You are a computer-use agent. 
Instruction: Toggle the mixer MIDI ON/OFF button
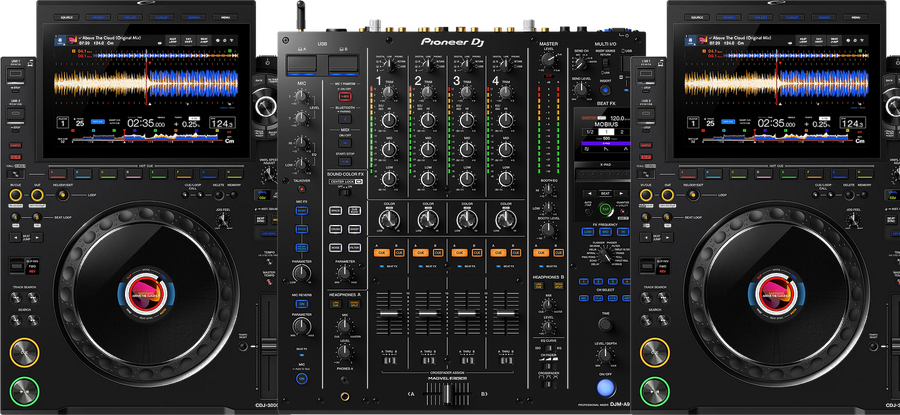(344, 141)
